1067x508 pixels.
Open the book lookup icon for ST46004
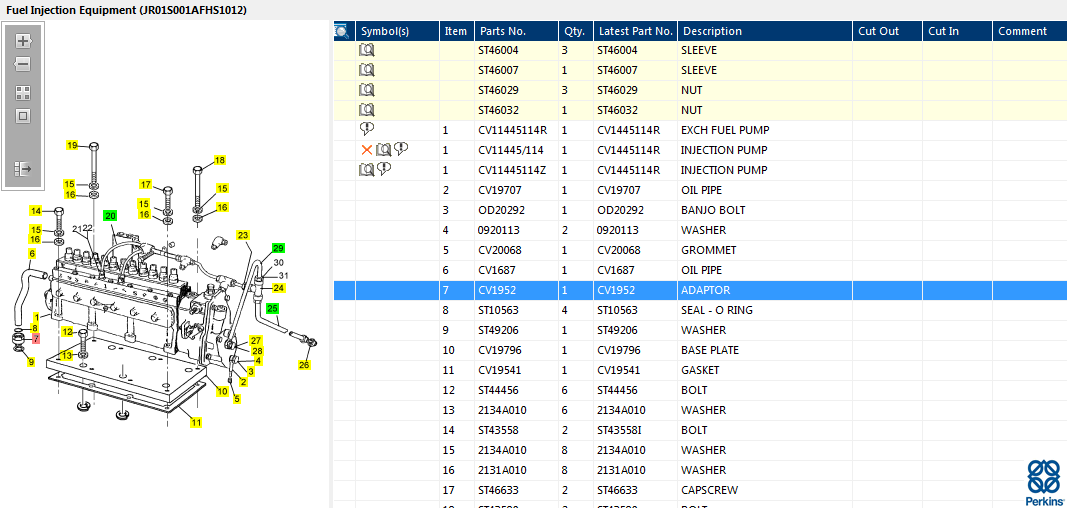pos(367,50)
